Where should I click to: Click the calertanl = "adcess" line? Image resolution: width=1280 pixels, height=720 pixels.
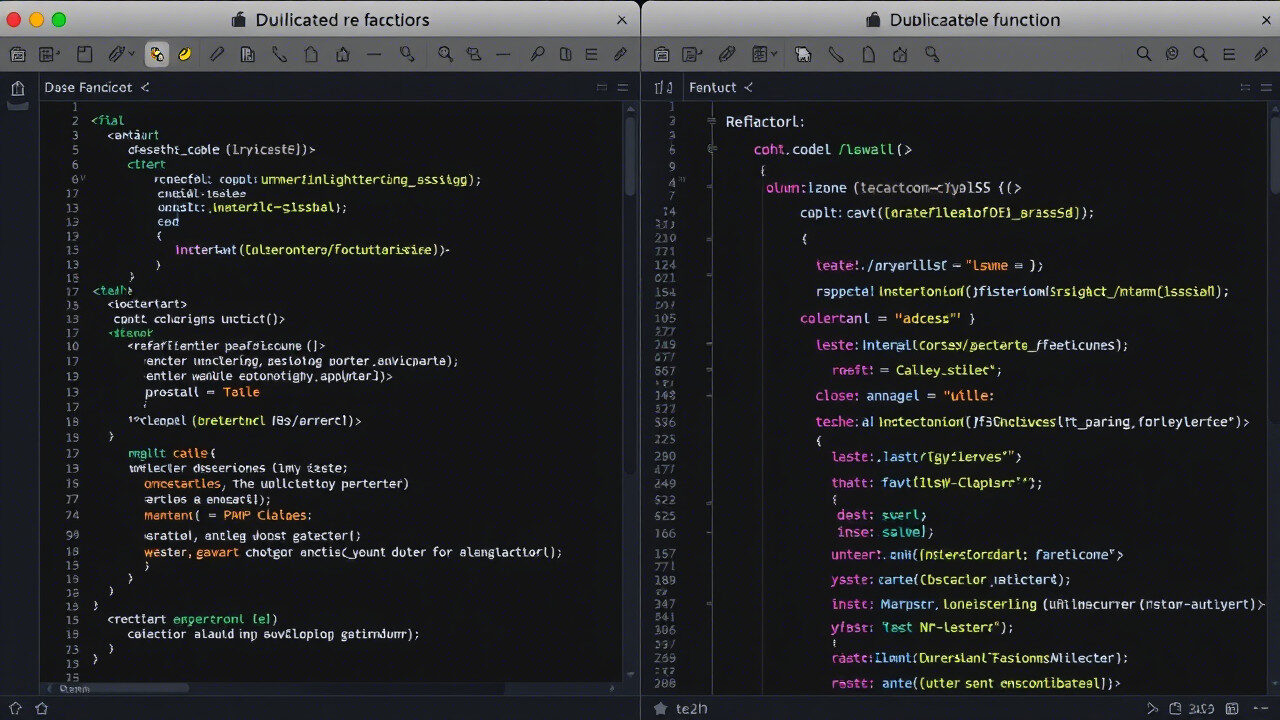pos(887,318)
